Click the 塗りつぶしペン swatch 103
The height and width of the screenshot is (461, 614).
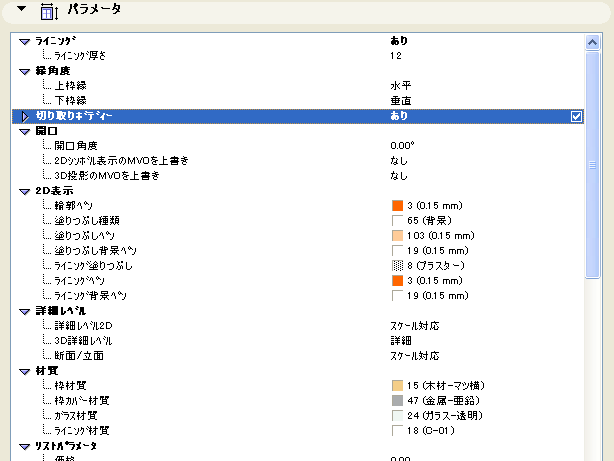[x=397, y=236]
